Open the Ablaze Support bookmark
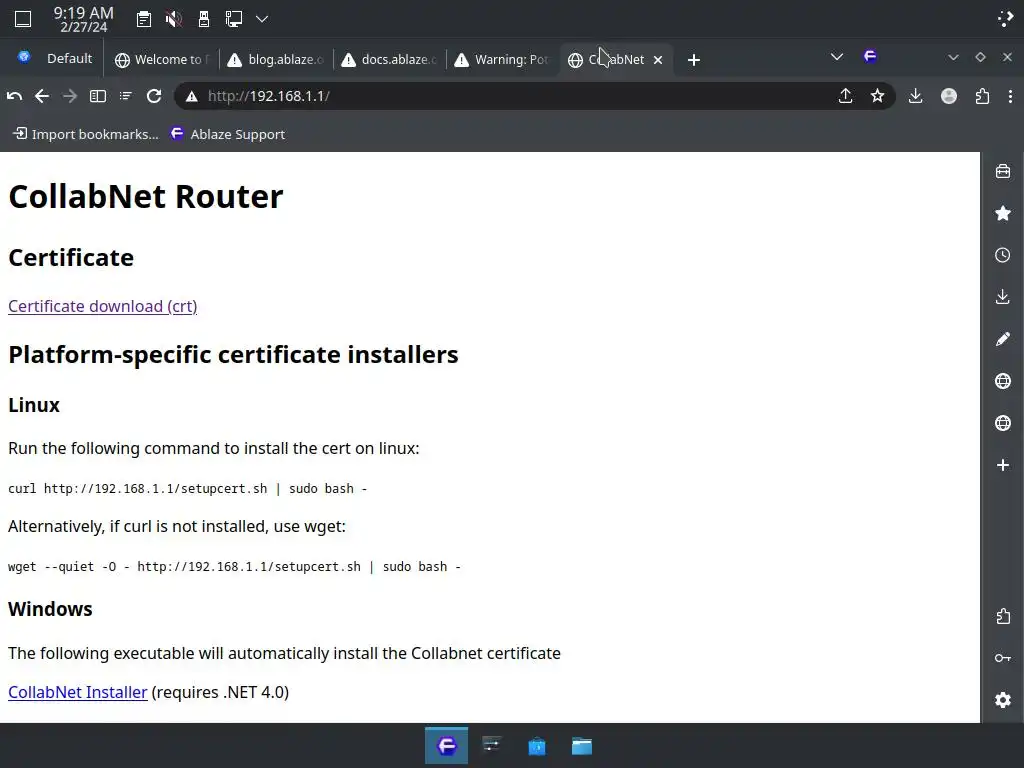Viewport: 1024px width, 768px height. pyautogui.click(x=228, y=134)
